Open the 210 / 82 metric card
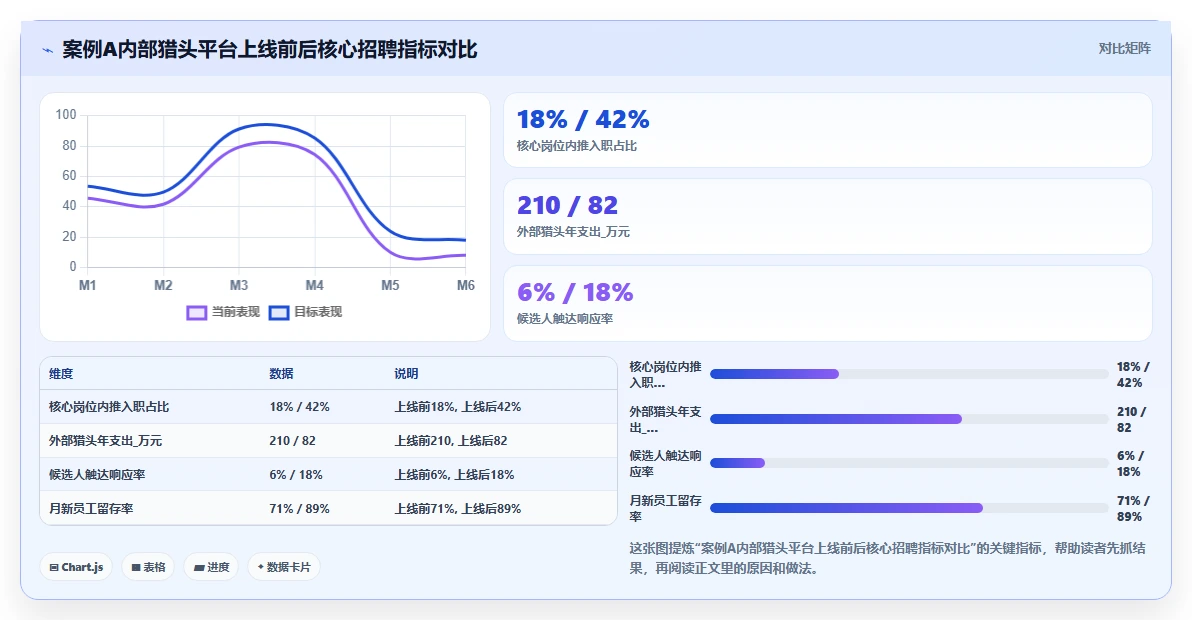This screenshot has height=620, width=1192. pyautogui.click(x=828, y=217)
